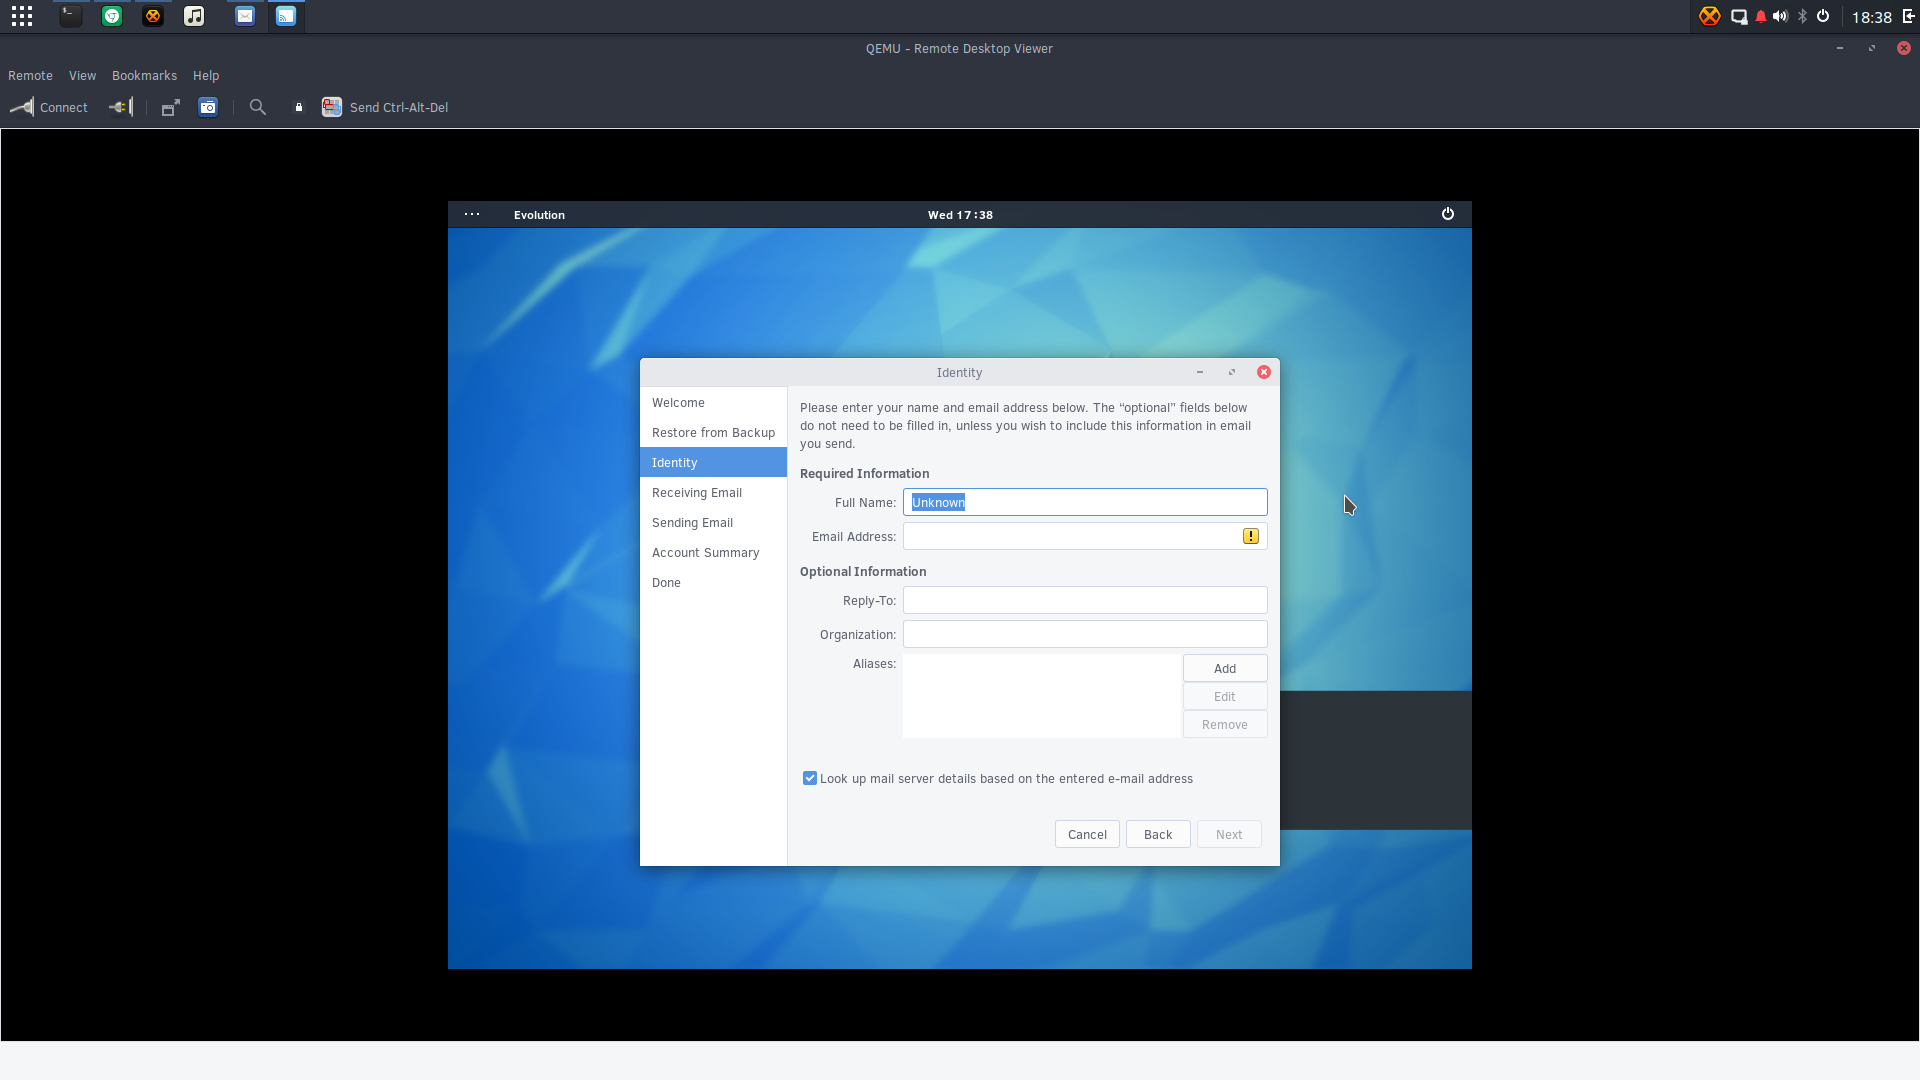This screenshot has height=1080, width=1920.
Task: Click the orange tray icon in system tray
Action: [1710, 16]
